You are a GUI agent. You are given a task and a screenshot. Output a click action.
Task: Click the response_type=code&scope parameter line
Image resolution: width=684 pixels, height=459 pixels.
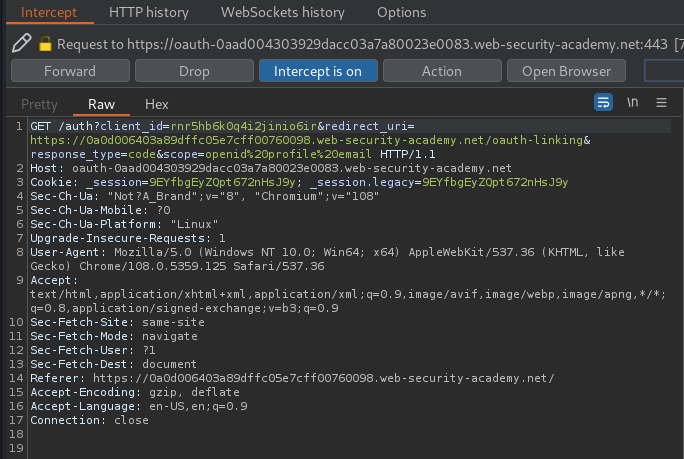[233, 154]
